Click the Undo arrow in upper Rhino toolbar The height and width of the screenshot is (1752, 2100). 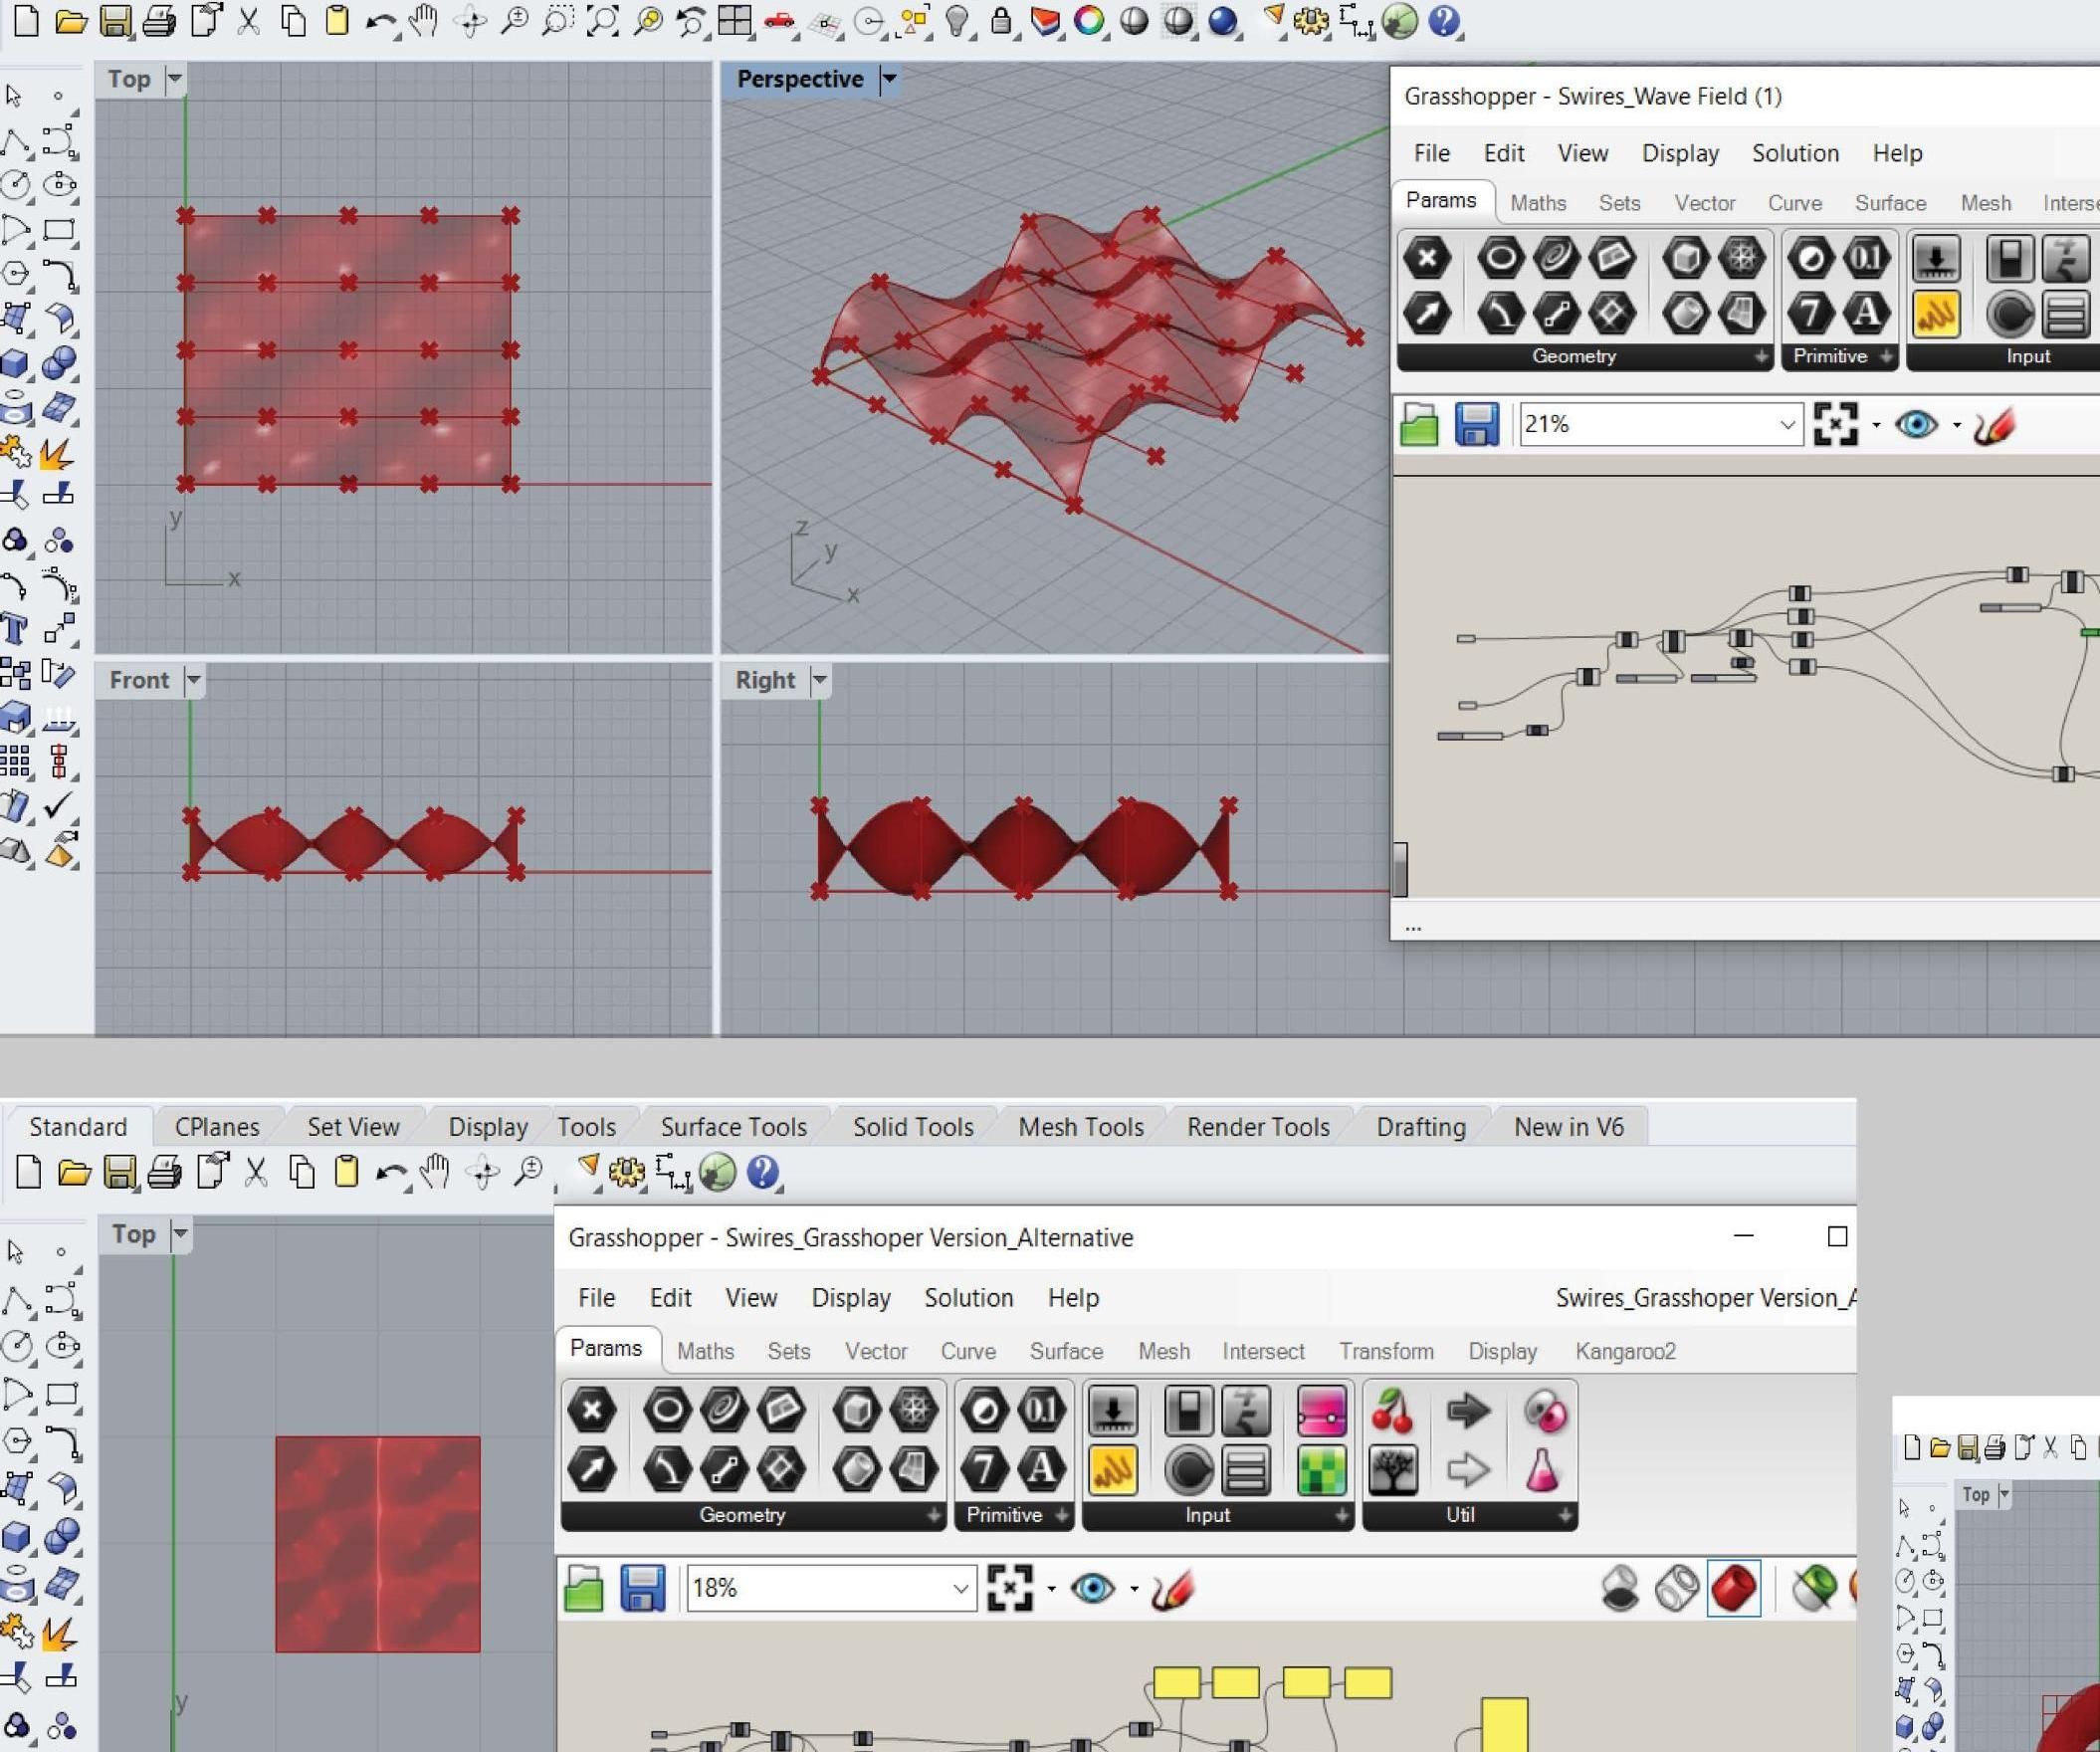[380, 21]
